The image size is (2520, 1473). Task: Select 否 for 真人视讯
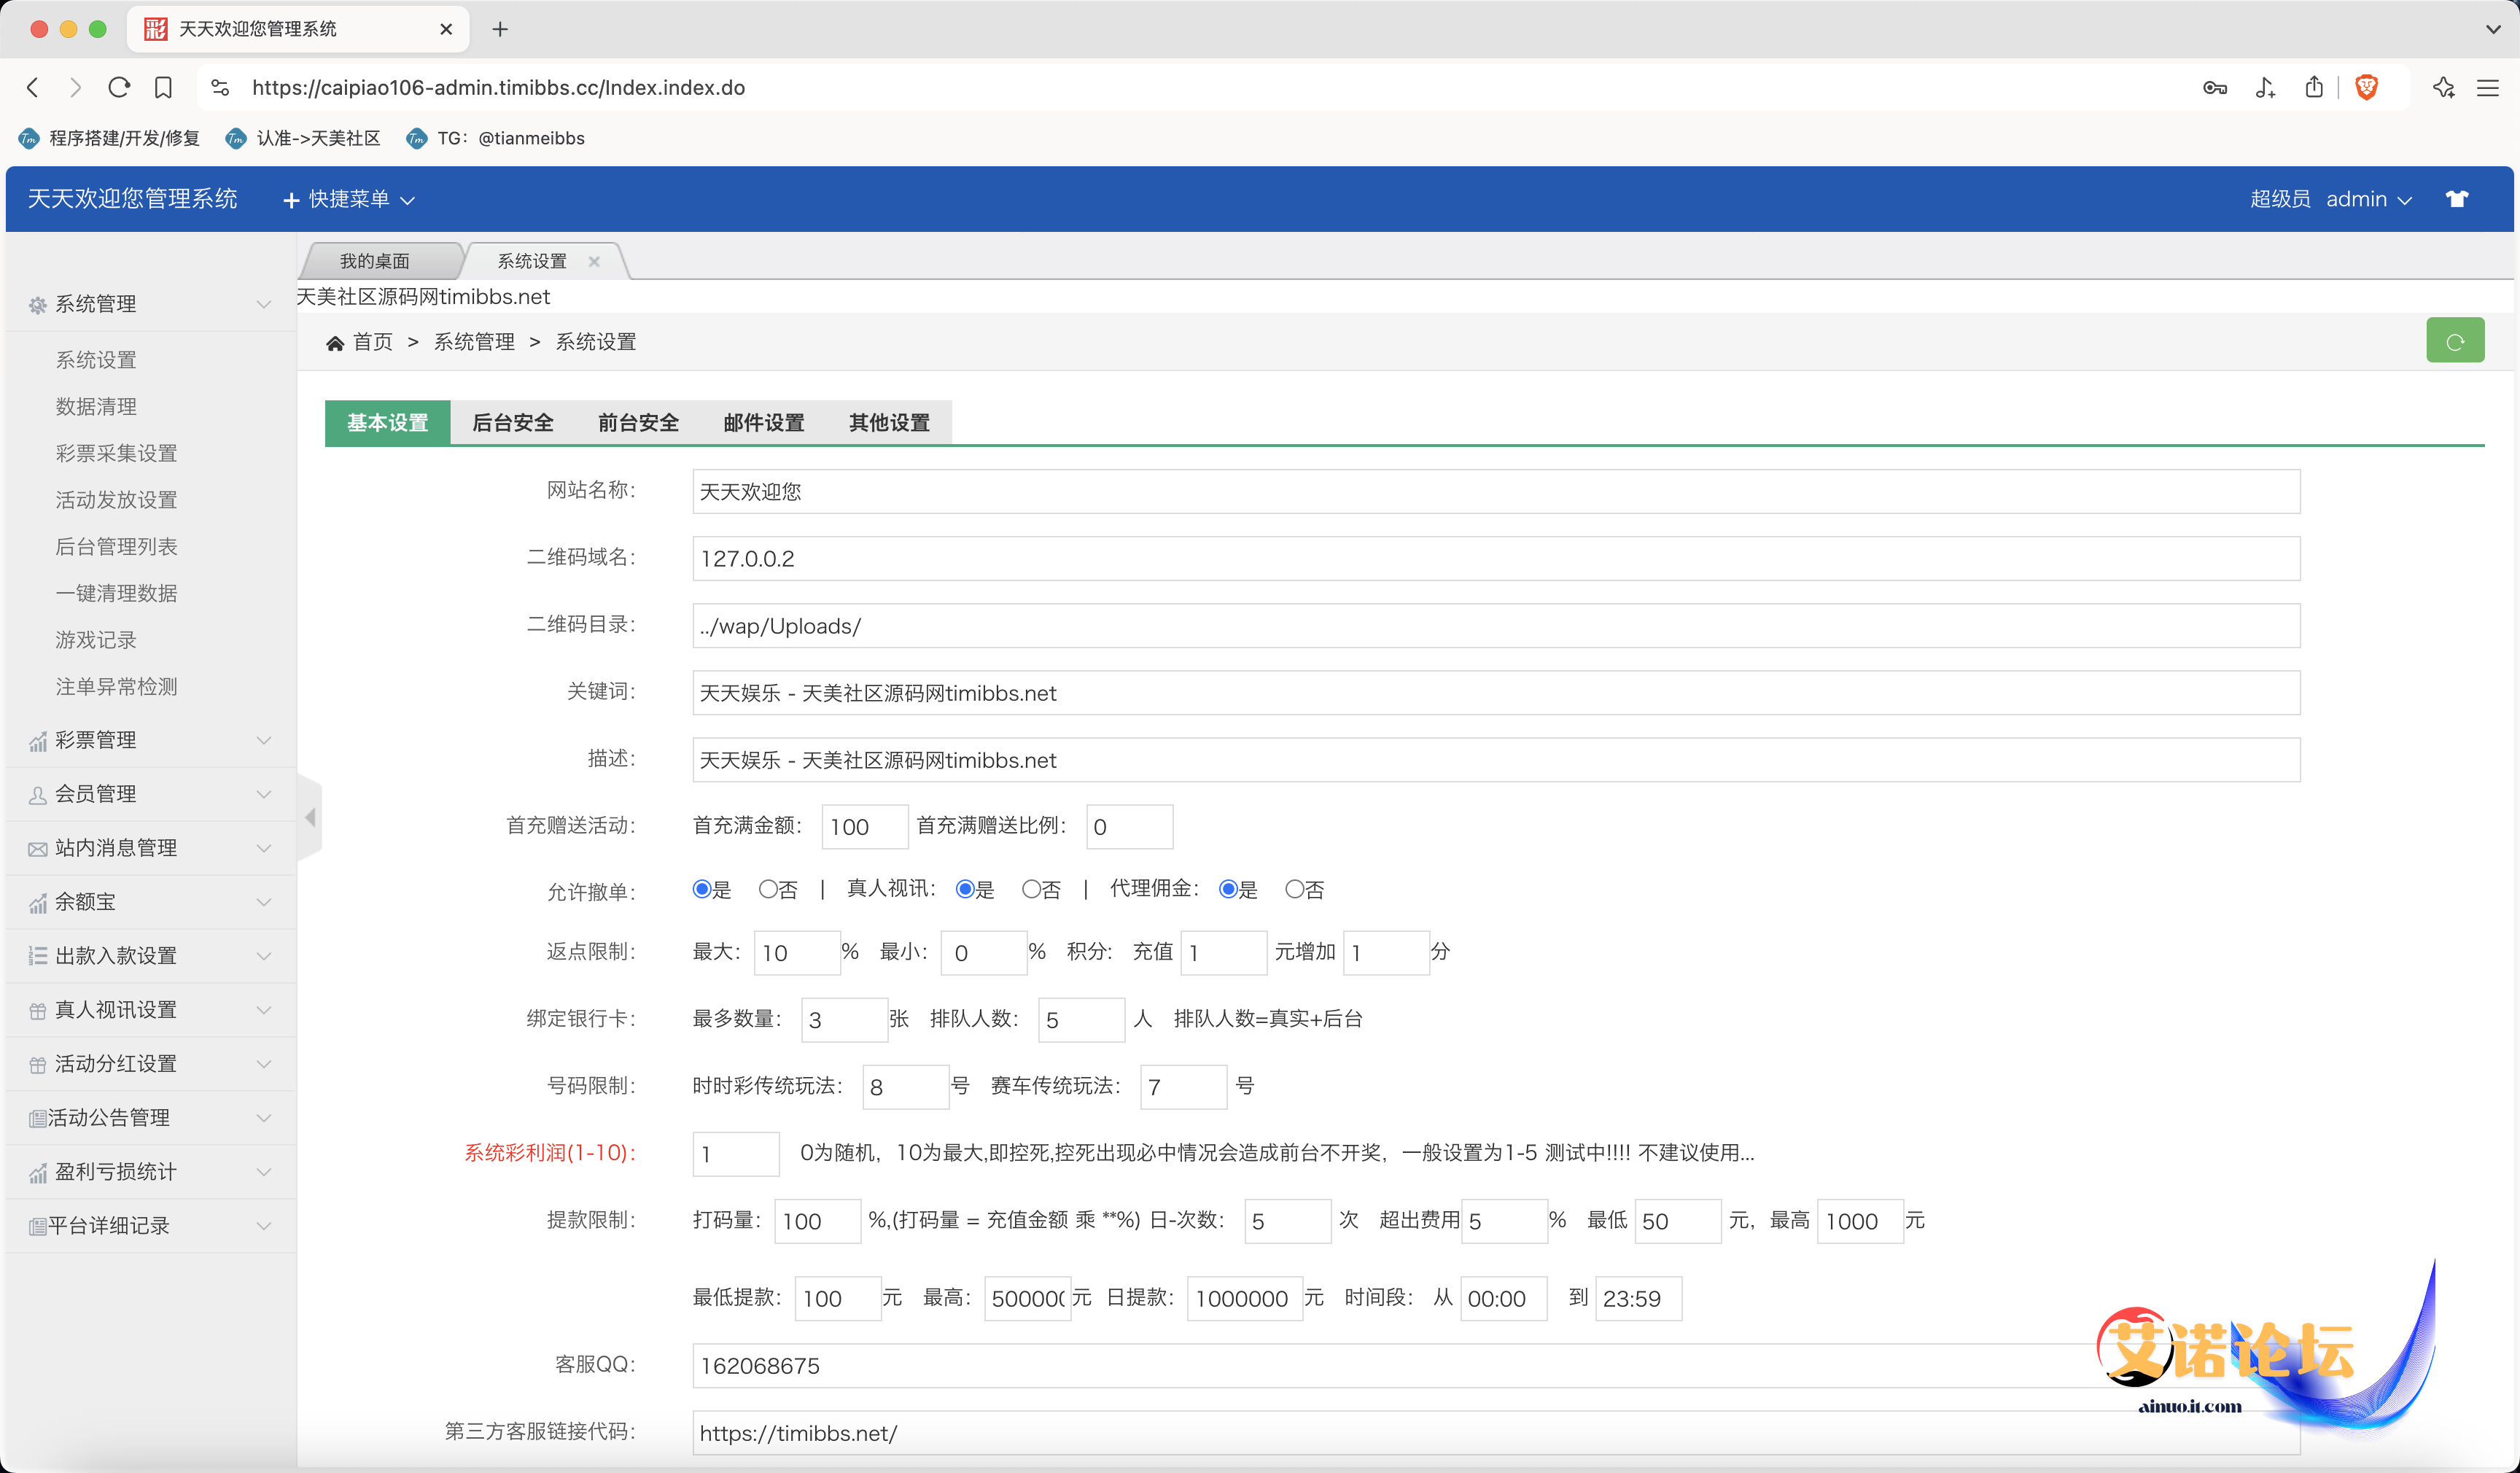tap(1031, 889)
